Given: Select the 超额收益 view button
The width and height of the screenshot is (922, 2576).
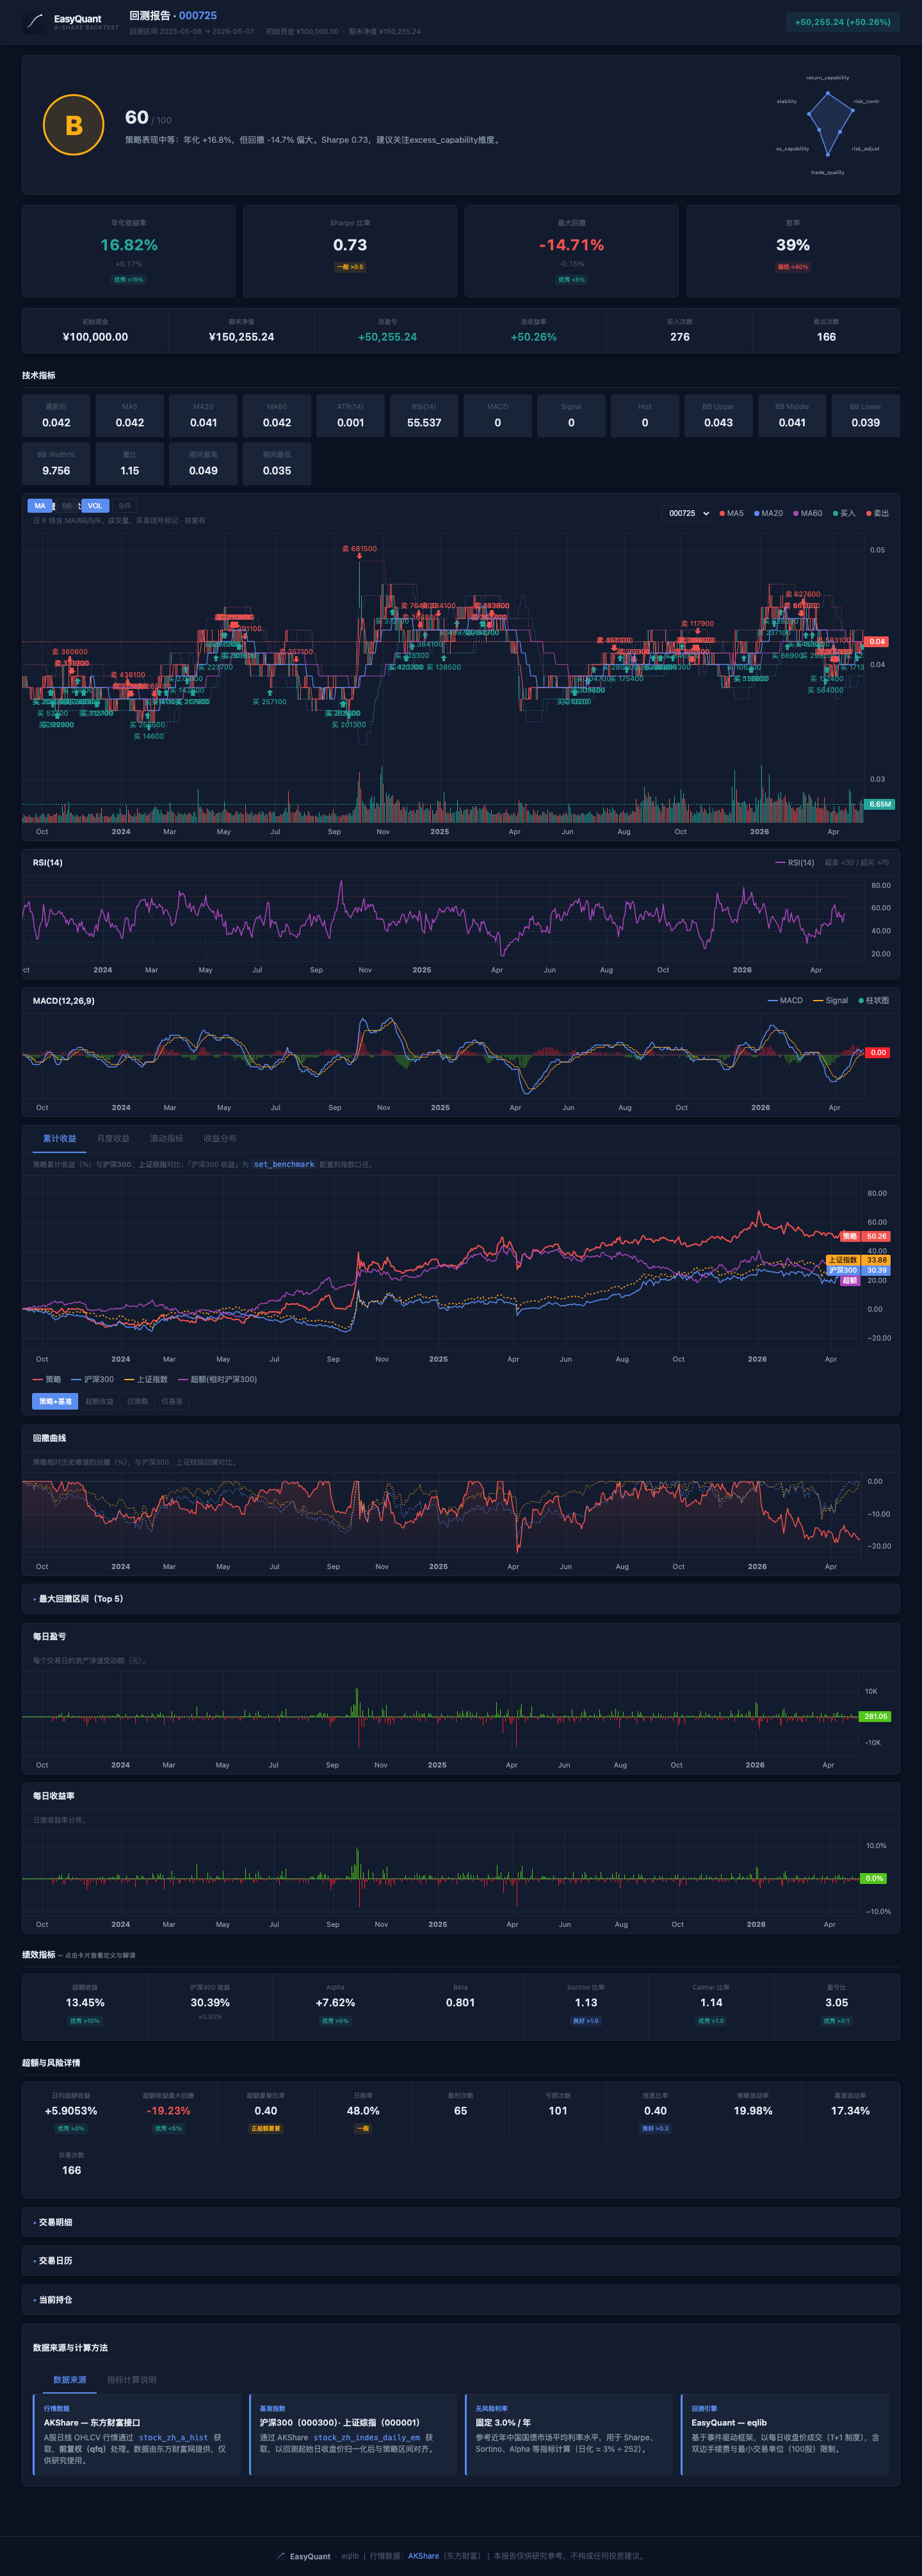Looking at the screenshot, I should 99,1401.
